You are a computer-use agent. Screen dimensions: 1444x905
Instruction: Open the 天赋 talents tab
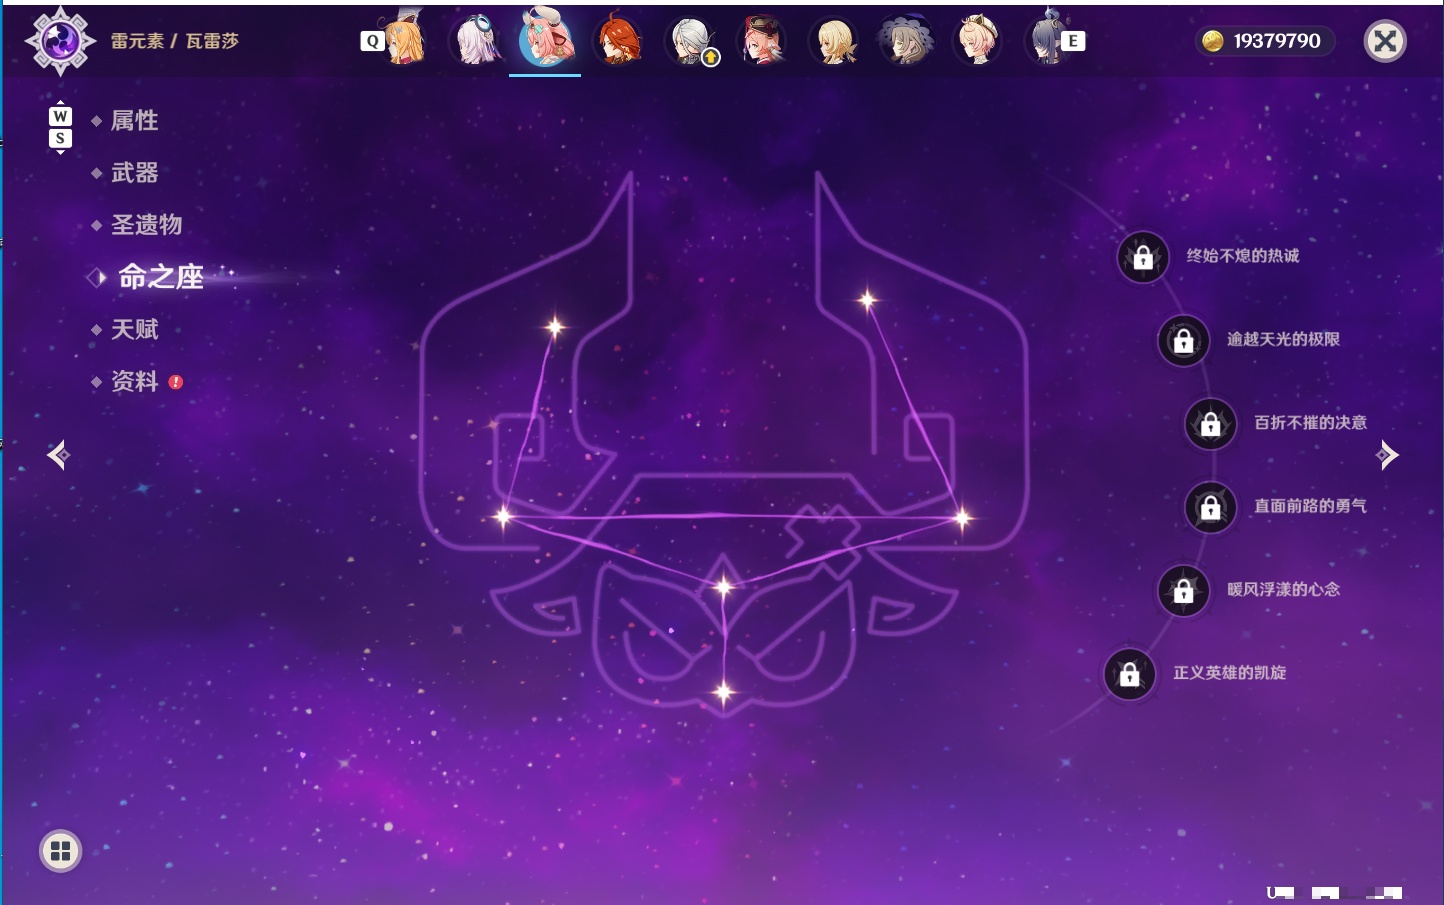pyautogui.click(x=135, y=329)
